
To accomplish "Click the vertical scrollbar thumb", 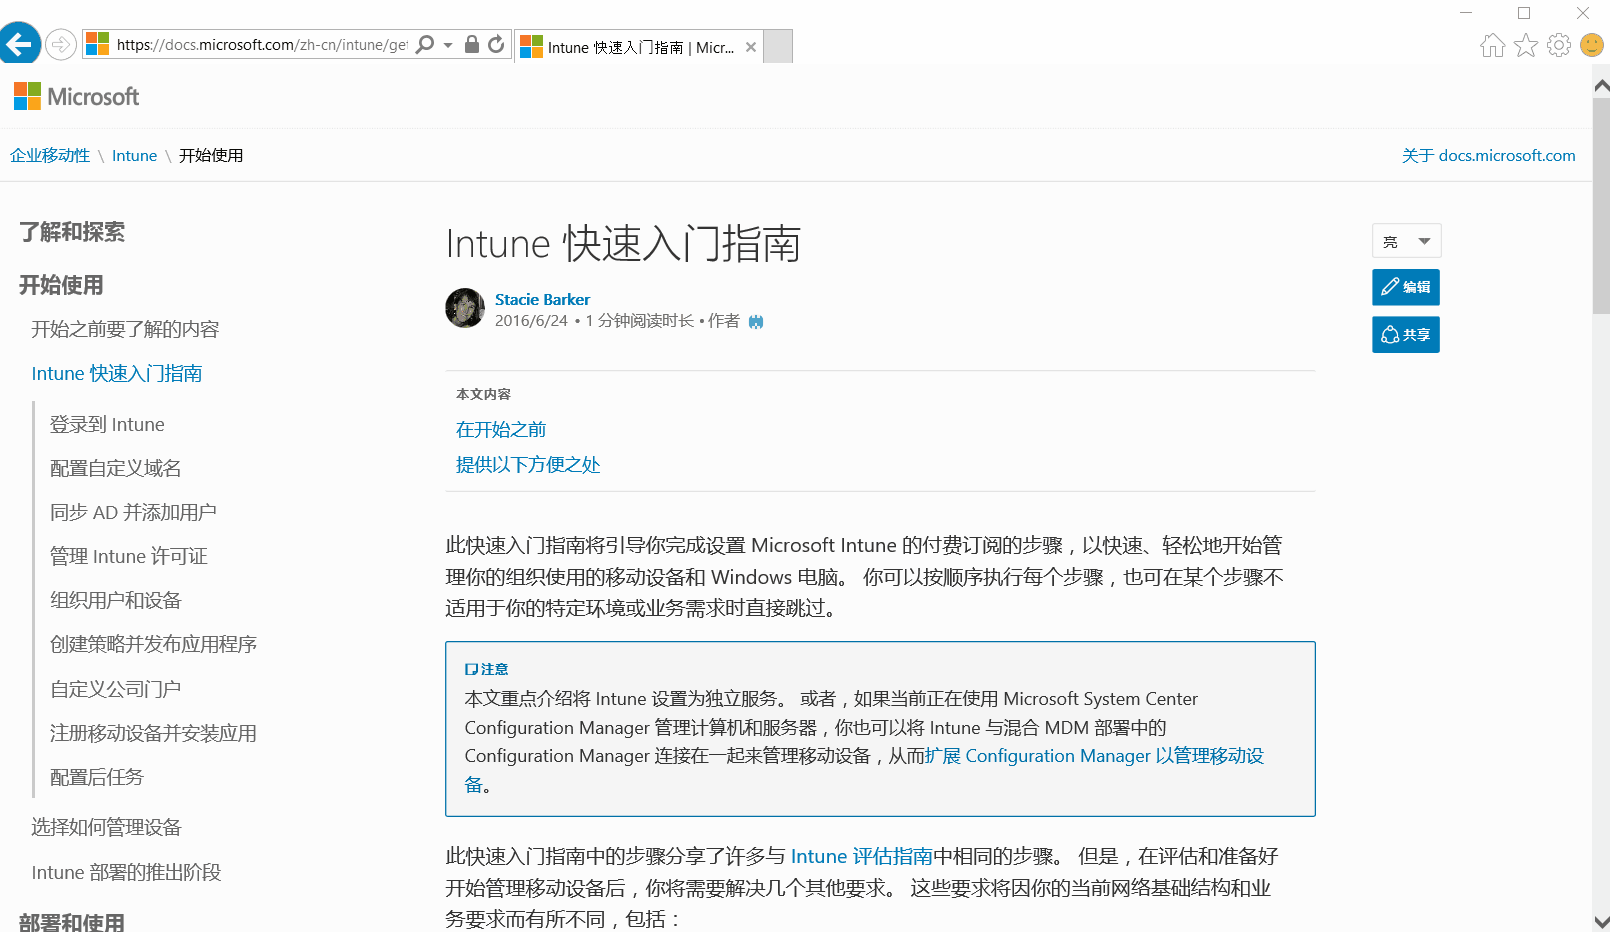I will click(1601, 206).
